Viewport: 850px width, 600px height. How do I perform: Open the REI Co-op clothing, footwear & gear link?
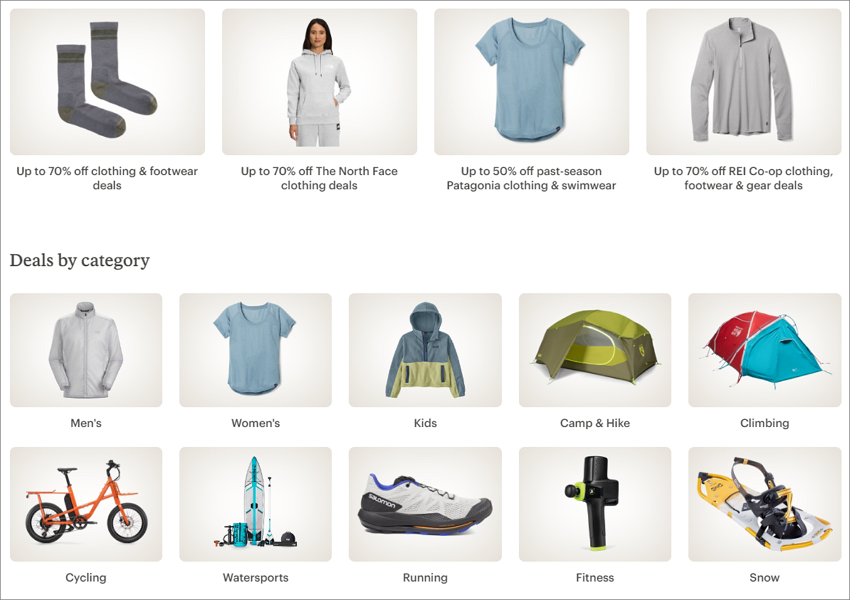point(743,178)
